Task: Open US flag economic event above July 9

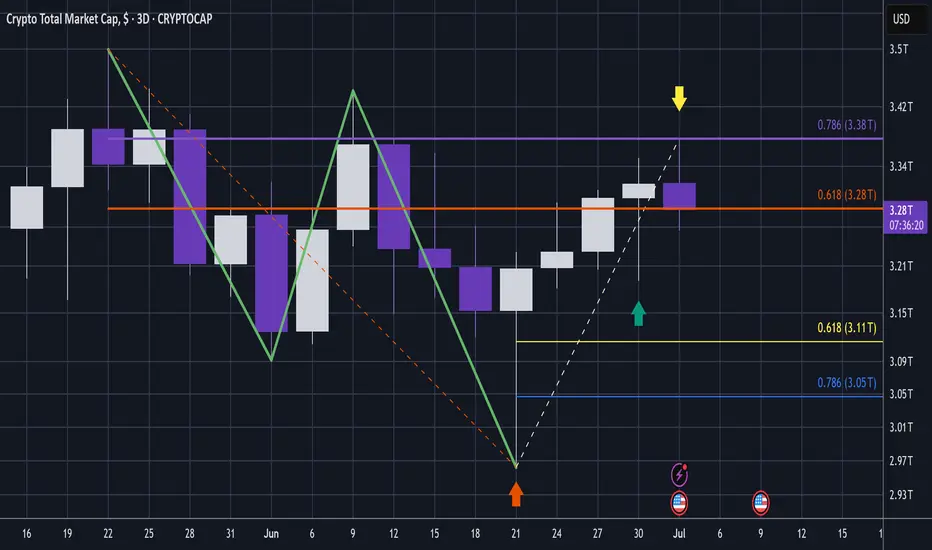Action: 760,503
